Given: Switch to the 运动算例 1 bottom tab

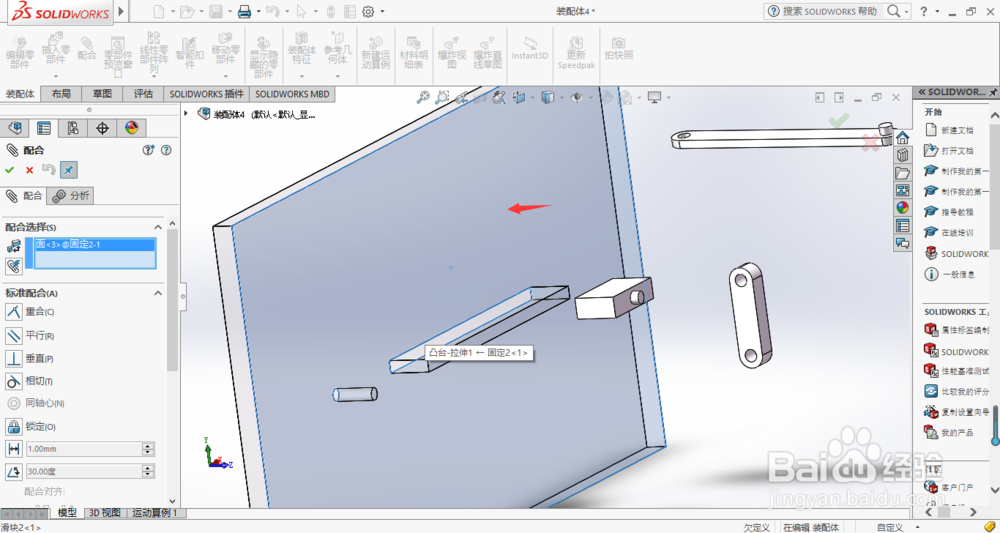Looking at the screenshot, I should 156,513.
